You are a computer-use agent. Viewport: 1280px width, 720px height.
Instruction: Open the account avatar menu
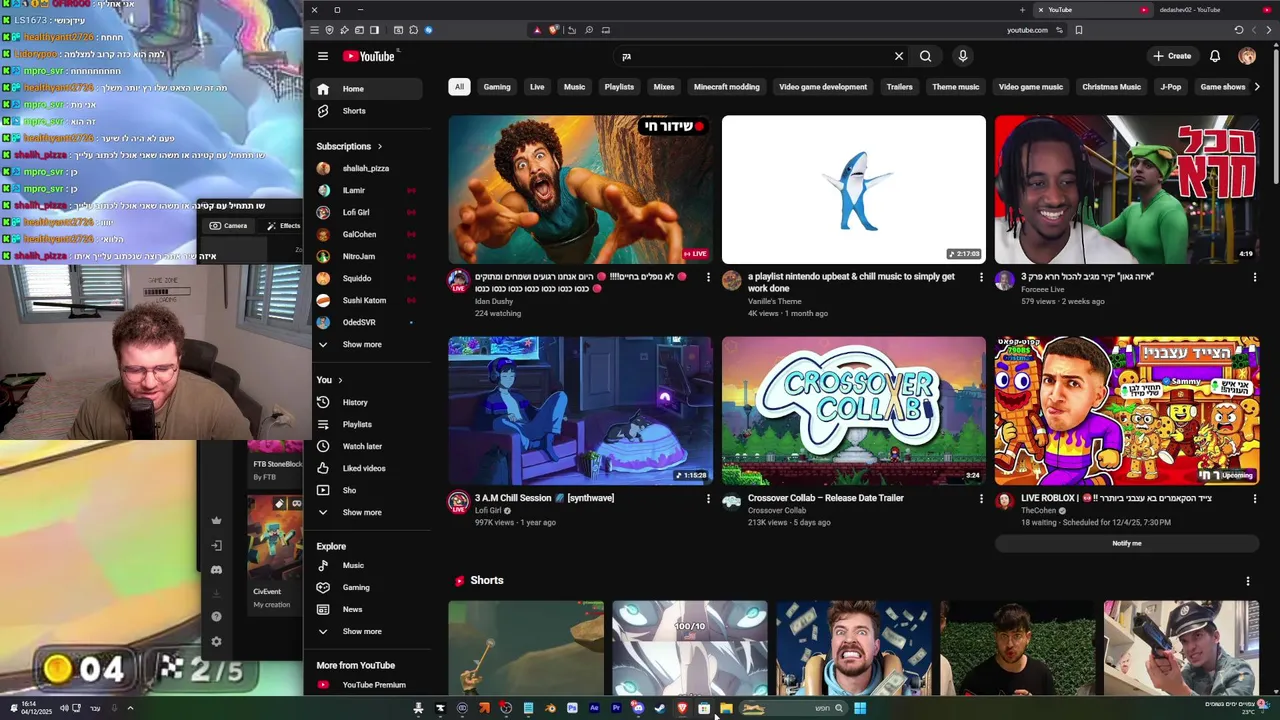[x=1247, y=56]
